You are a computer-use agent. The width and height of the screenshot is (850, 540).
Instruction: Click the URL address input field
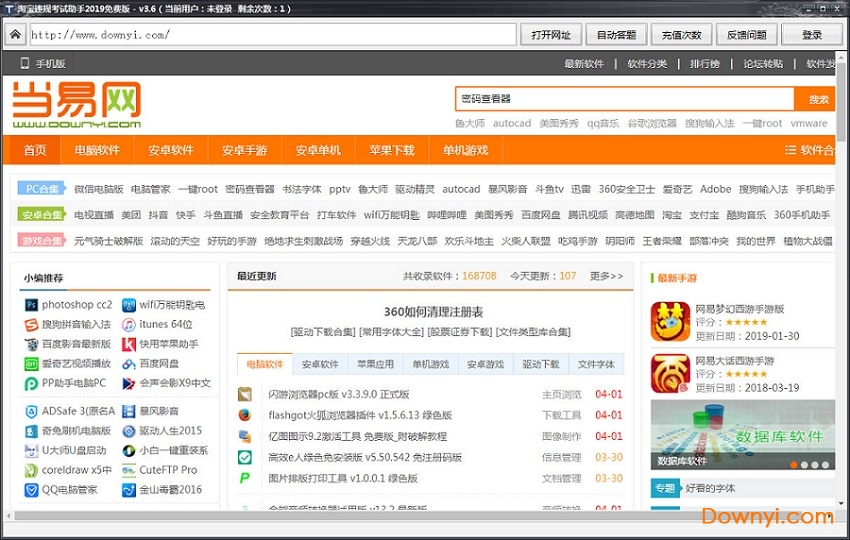click(270, 35)
